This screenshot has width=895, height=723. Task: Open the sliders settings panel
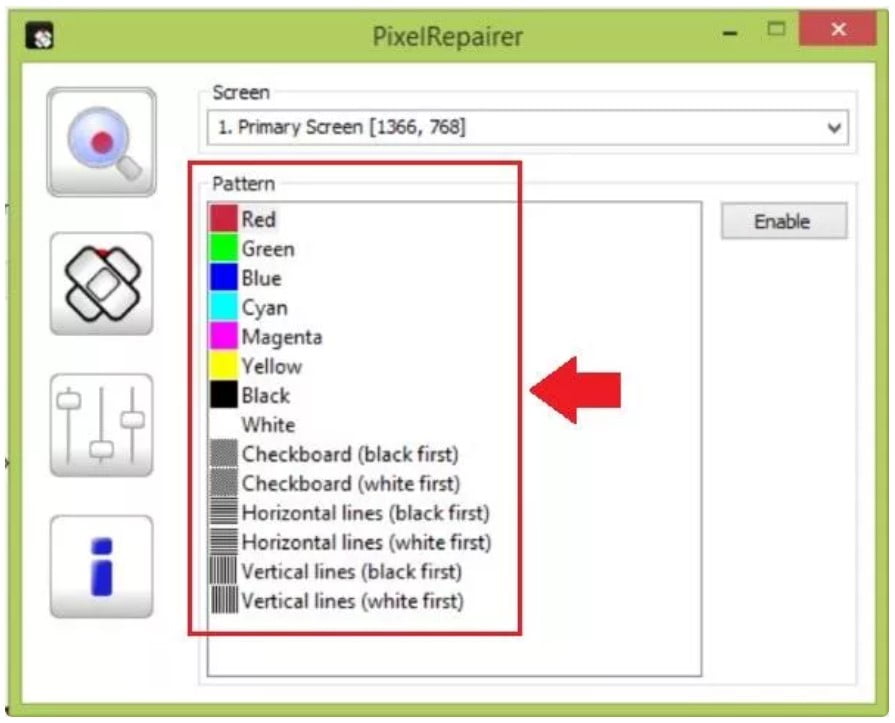click(x=102, y=425)
